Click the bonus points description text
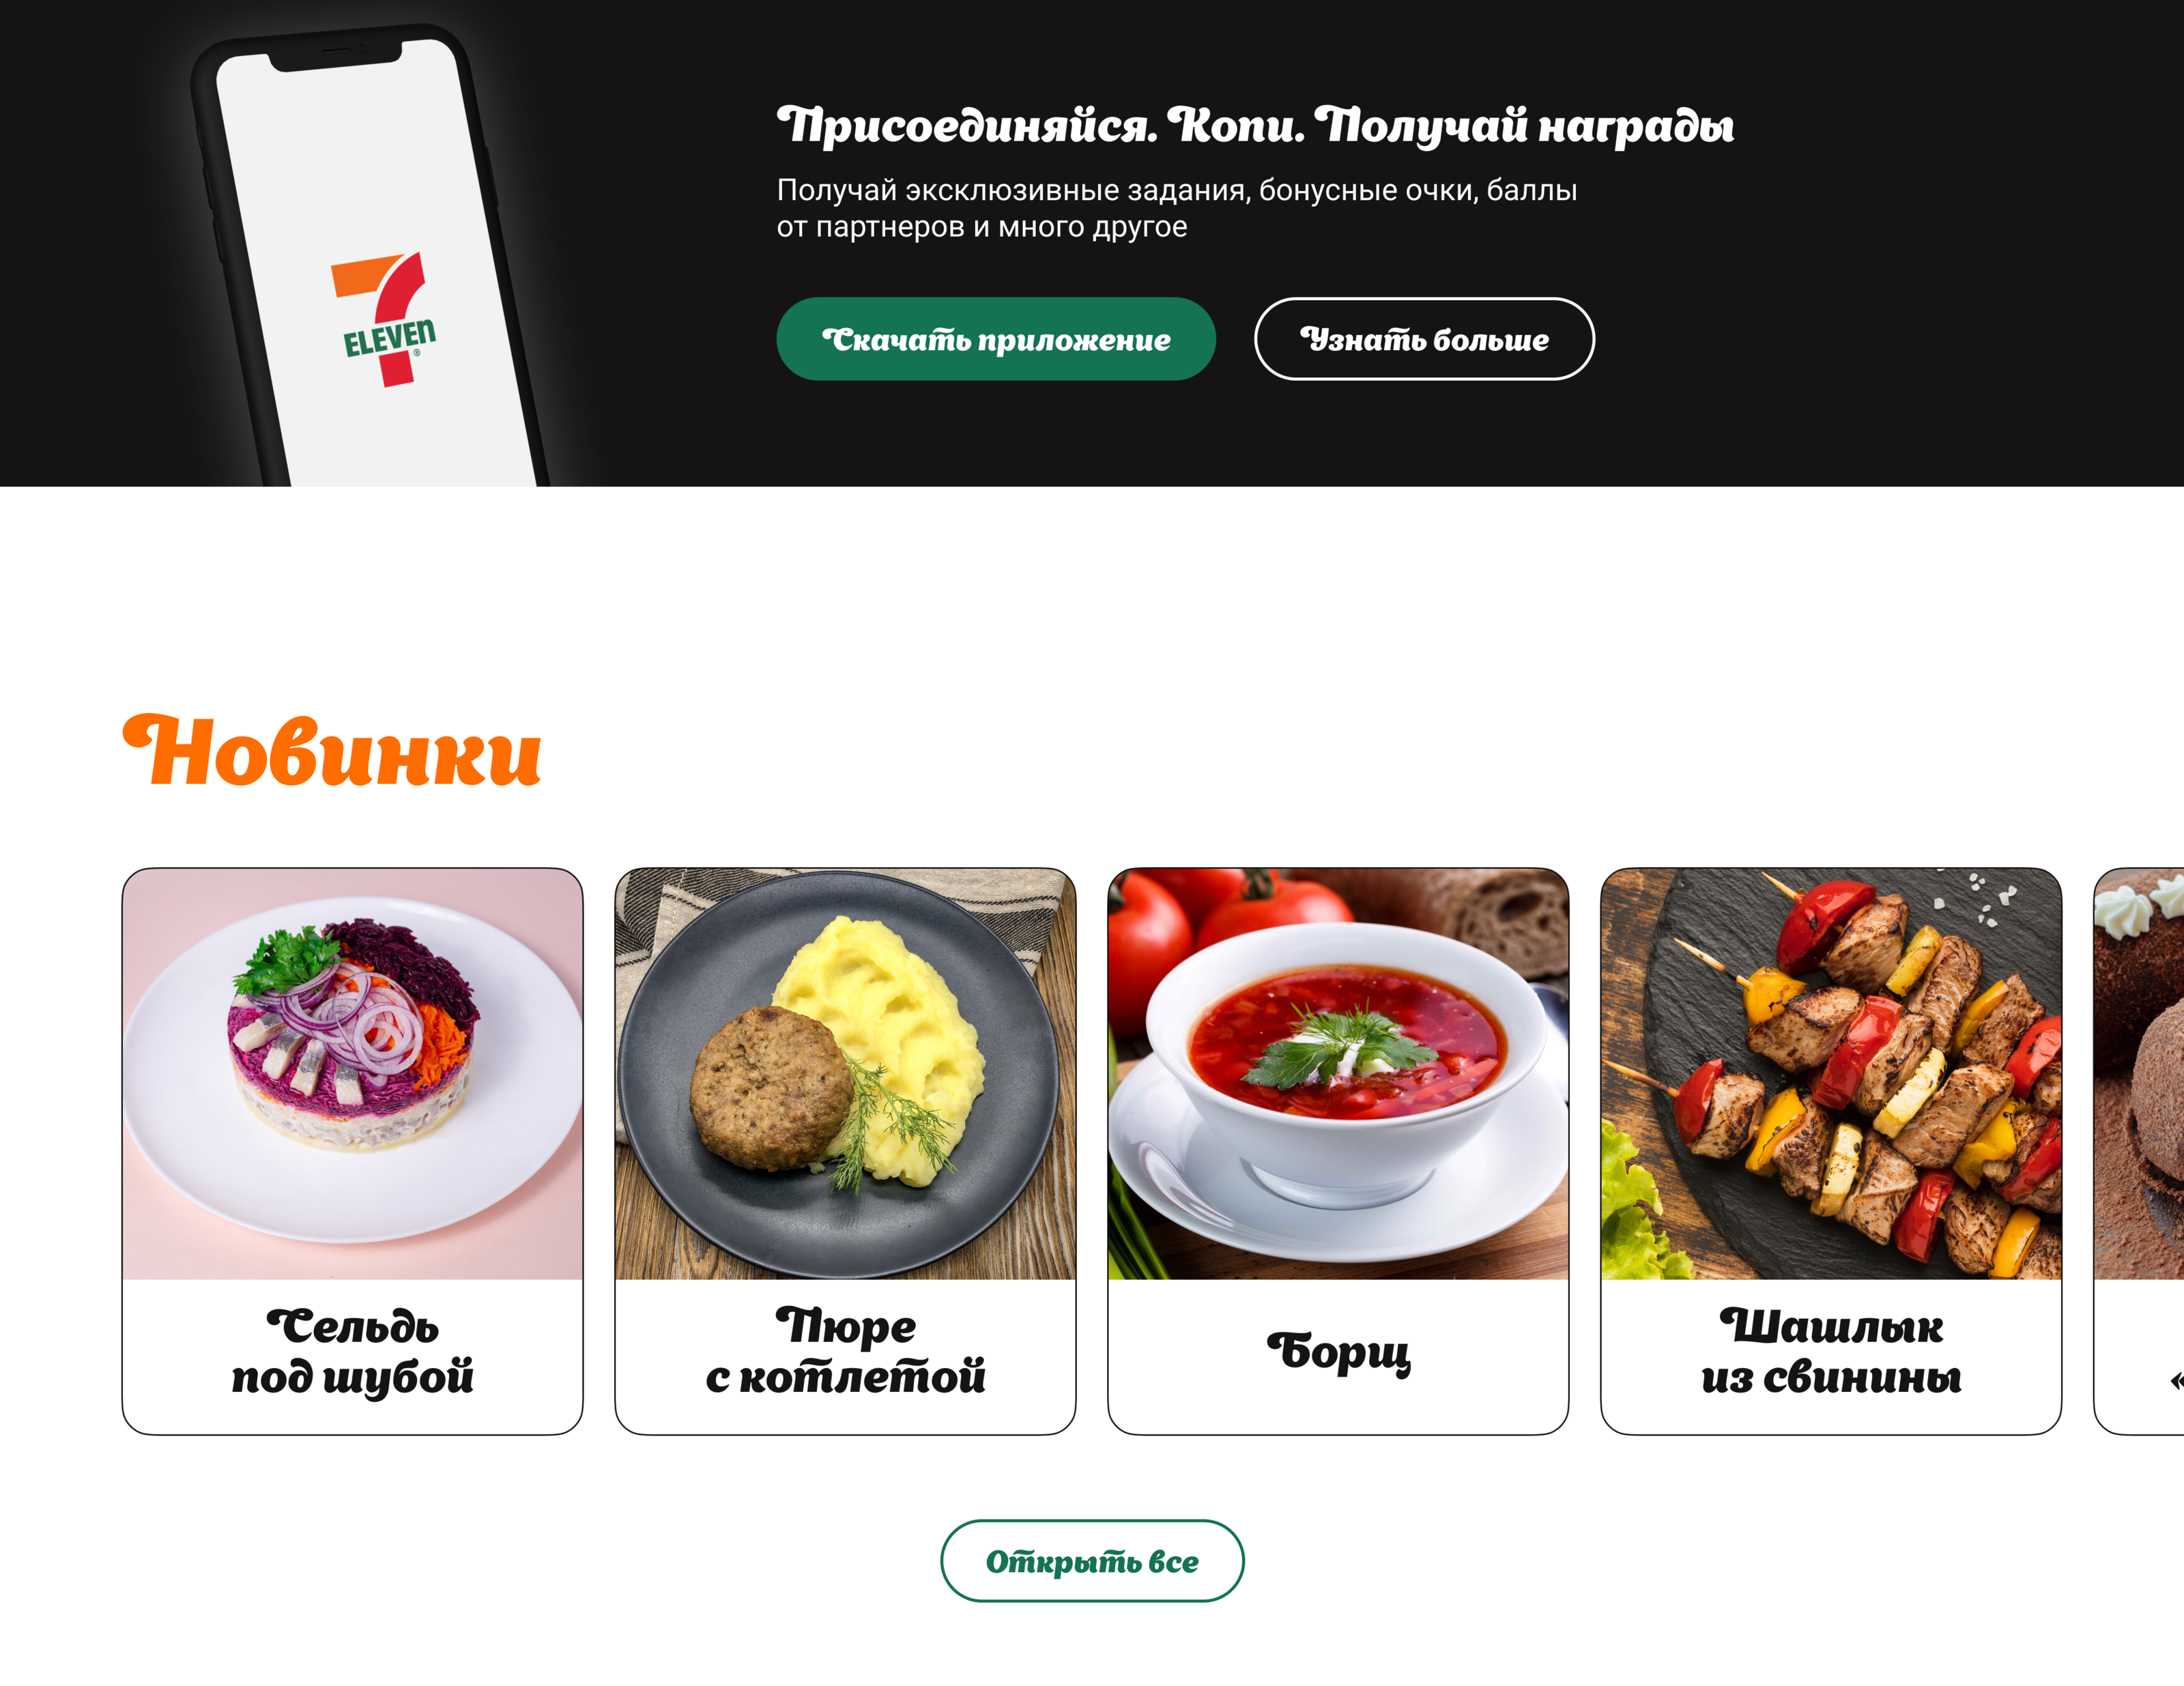 tap(1177, 208)
